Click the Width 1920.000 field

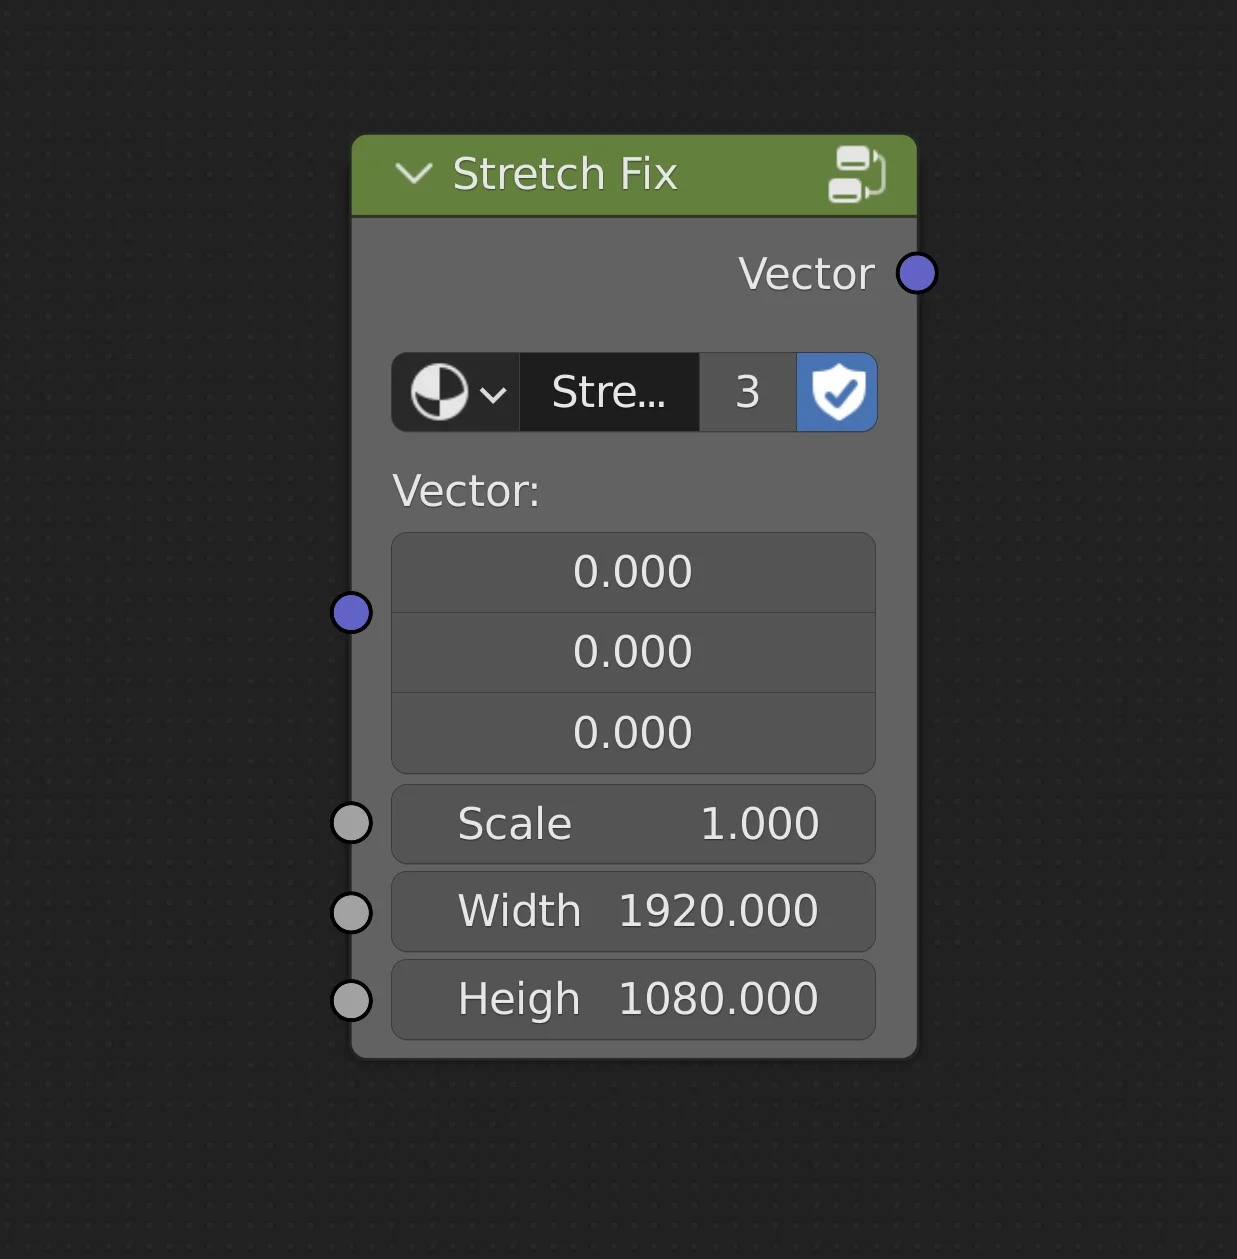point(633,911)
